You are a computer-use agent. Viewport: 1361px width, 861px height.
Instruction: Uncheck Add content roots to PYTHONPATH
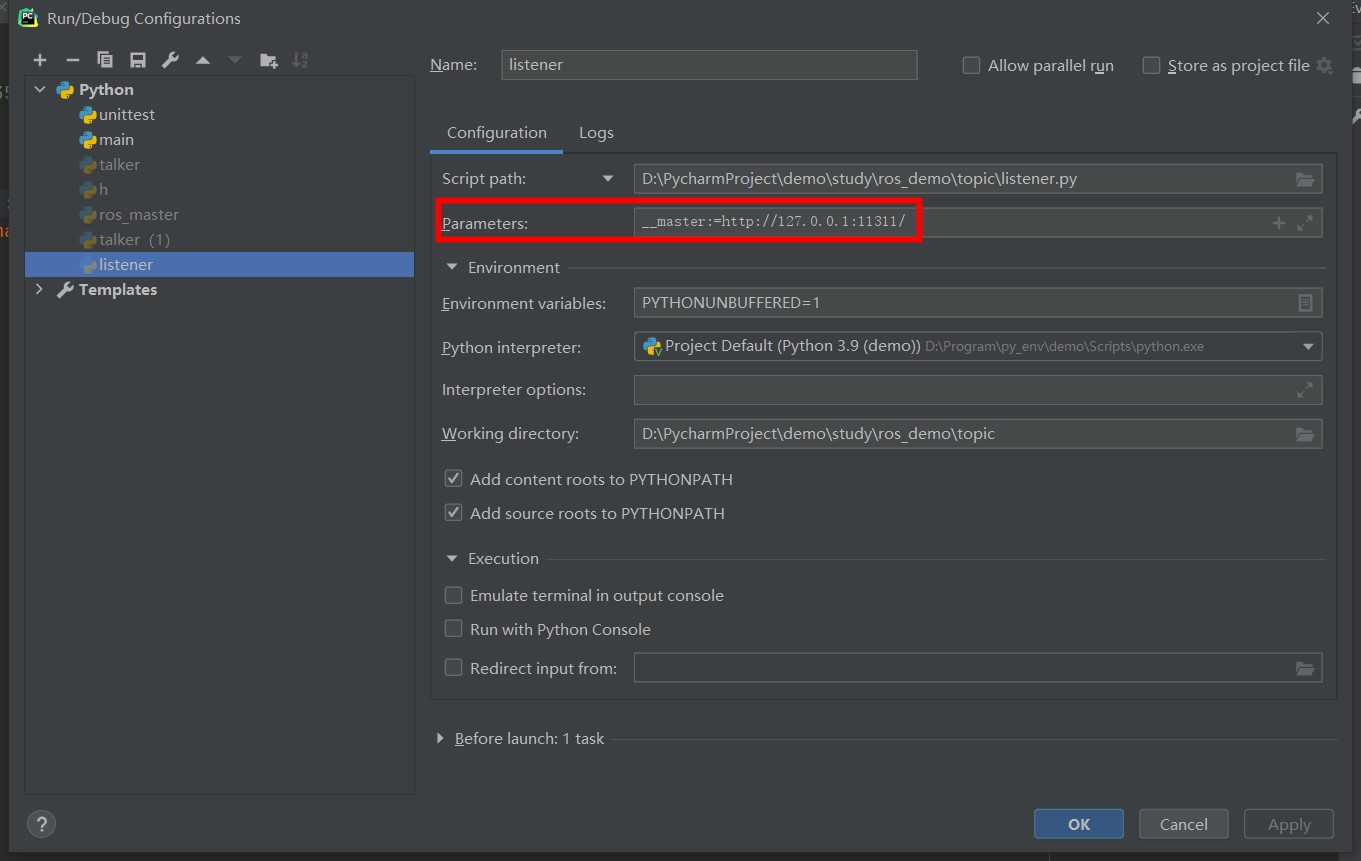pyautogui.click(x=453, y=480)
